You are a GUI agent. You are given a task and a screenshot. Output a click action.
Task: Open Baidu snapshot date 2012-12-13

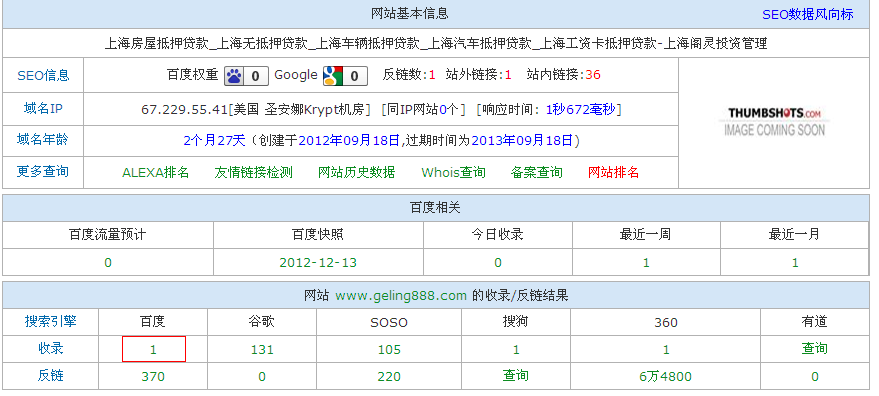[x=318, y=263]
